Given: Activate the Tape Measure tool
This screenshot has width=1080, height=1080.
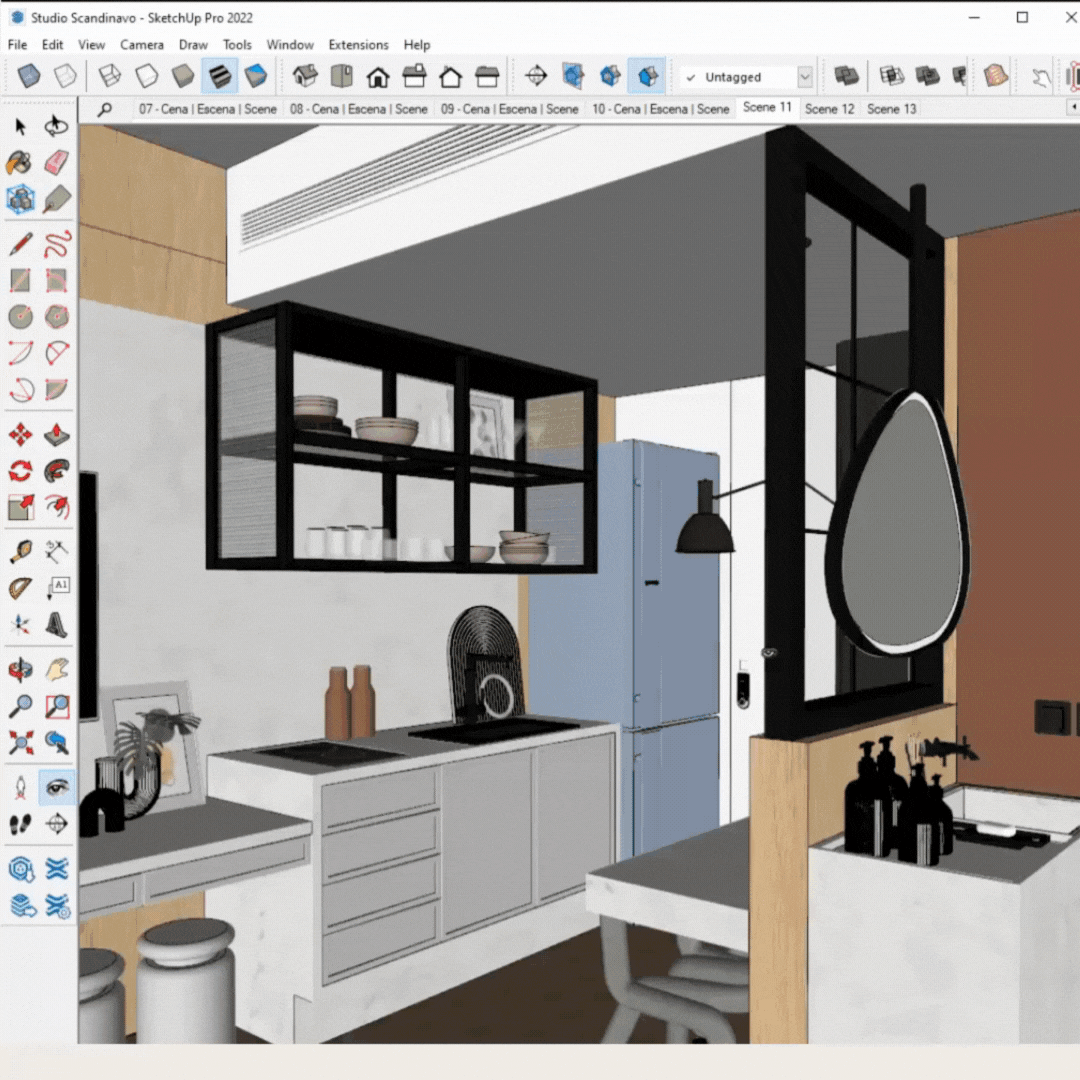Looking at the screenshot, I should [20, 552].
